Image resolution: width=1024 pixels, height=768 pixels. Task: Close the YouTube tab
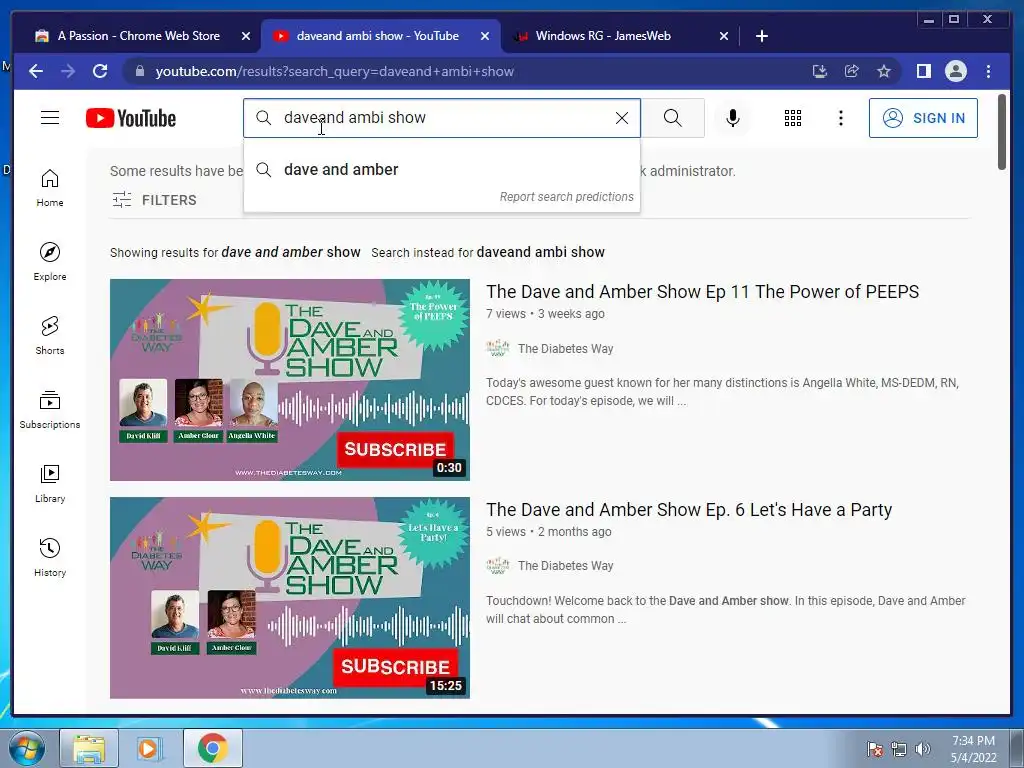click(485, 36)
